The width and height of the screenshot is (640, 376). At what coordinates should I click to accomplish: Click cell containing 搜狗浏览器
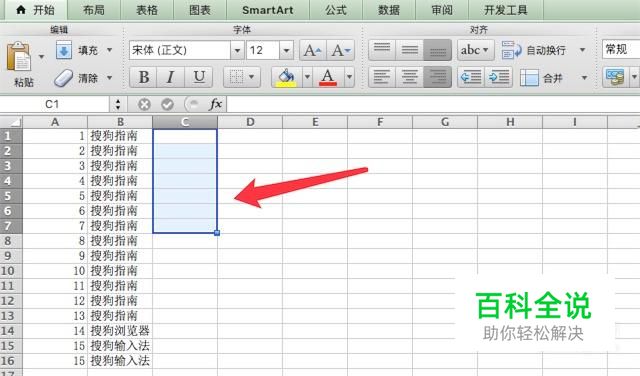(x=120, y=331)
